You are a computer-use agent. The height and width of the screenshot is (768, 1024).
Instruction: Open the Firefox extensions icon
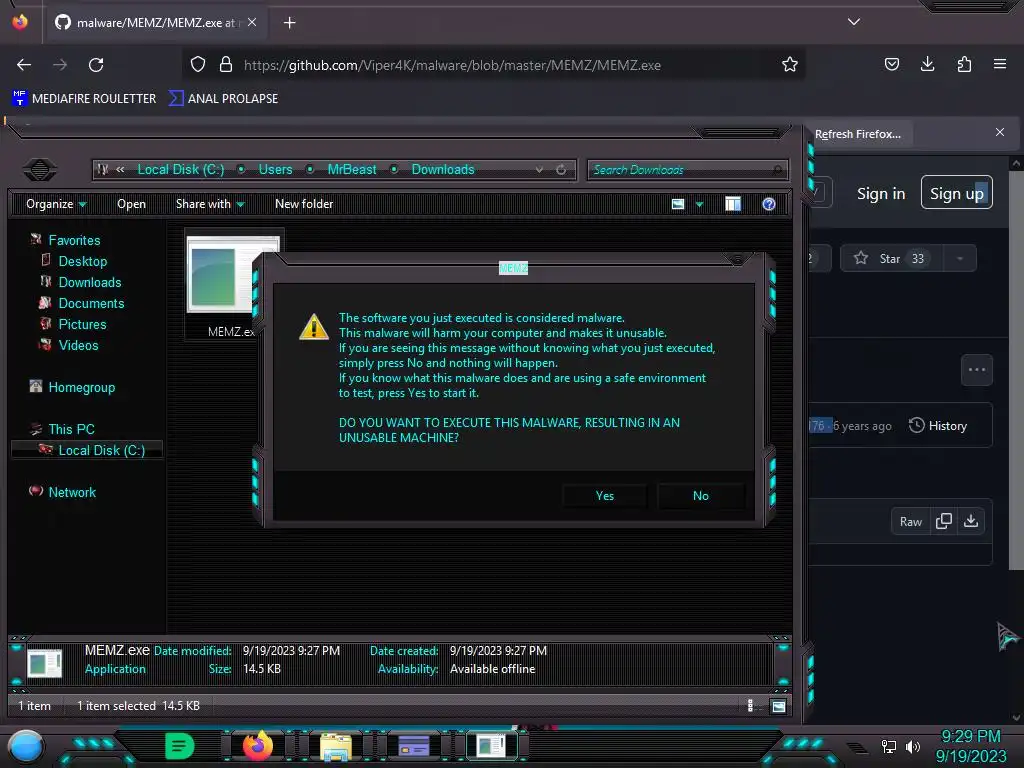964,64
